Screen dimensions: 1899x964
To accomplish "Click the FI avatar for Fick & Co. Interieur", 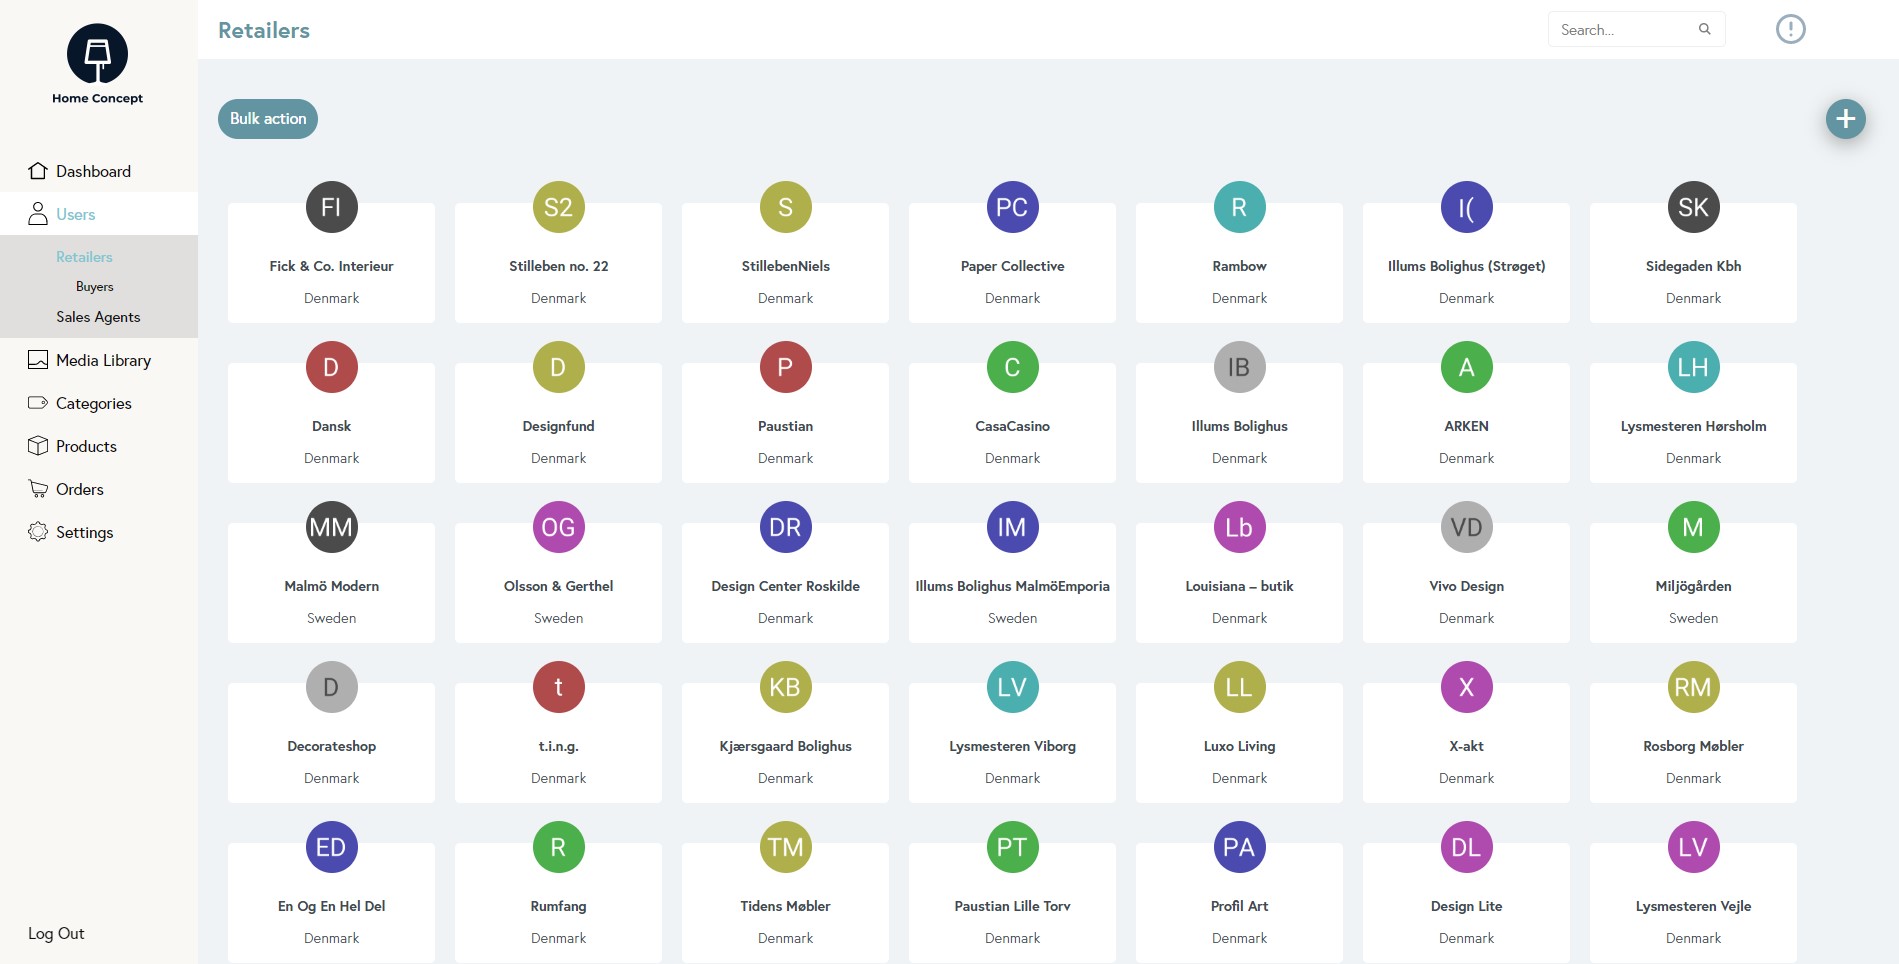I will point(331,207).
